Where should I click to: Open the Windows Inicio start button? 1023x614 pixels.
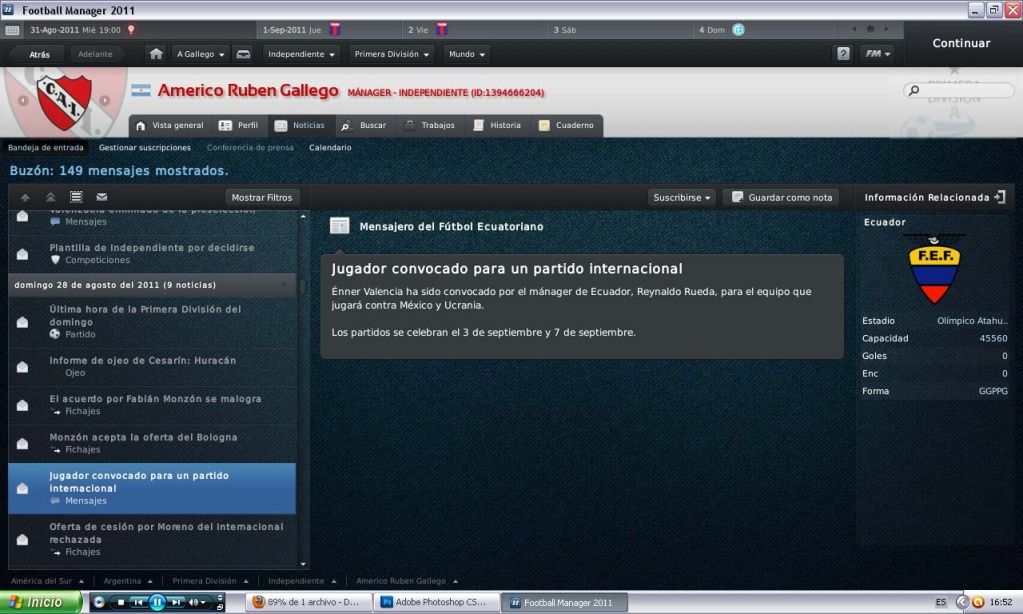[x=40, y=602]
